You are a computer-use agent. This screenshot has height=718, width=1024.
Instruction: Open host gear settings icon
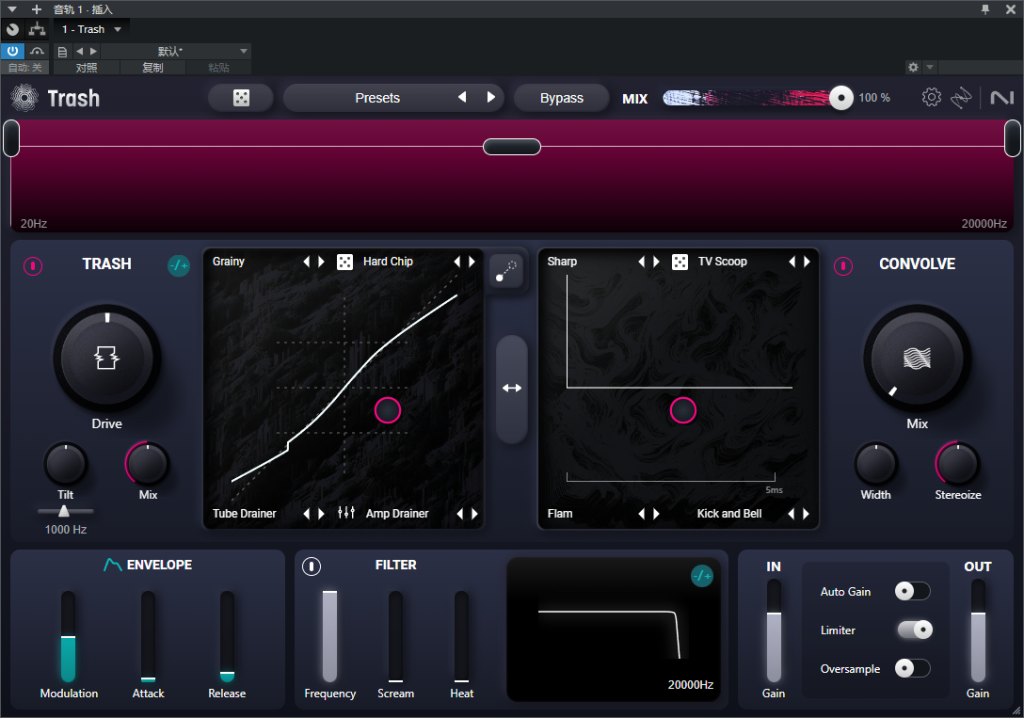[913, 67]
